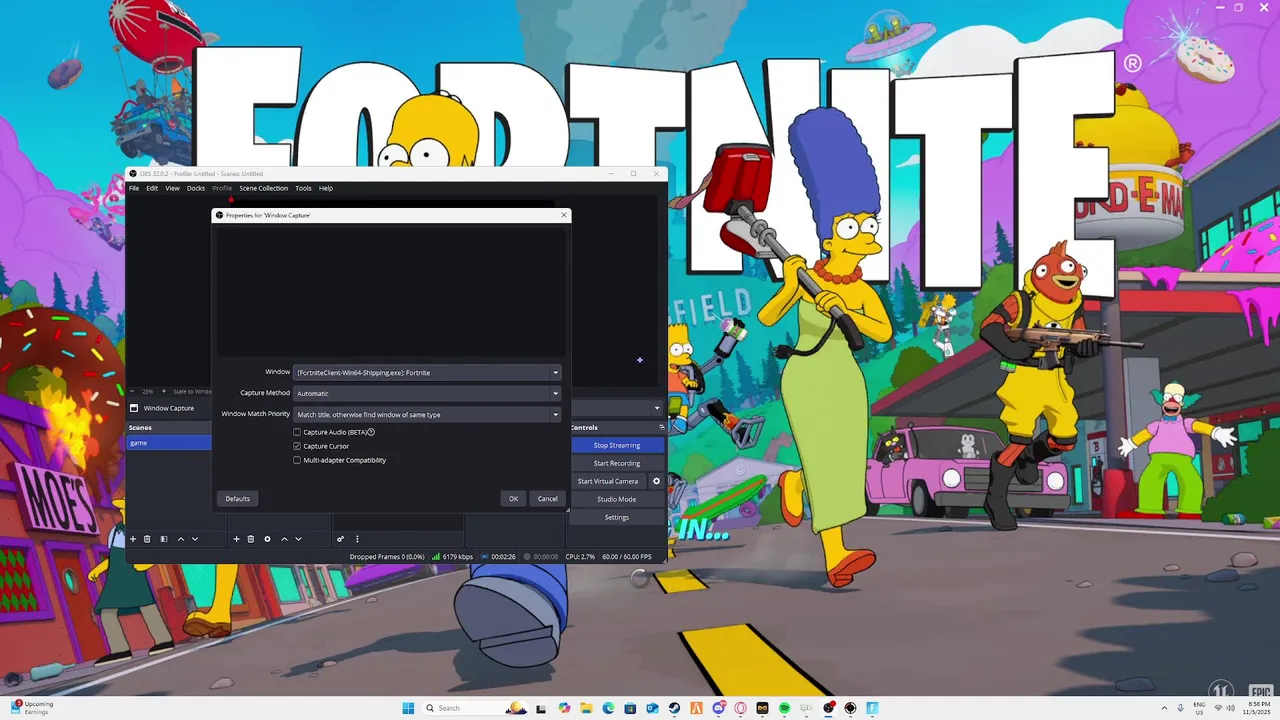Click the 'CPU: 2.7%' status text

click(x=580, y=556)
